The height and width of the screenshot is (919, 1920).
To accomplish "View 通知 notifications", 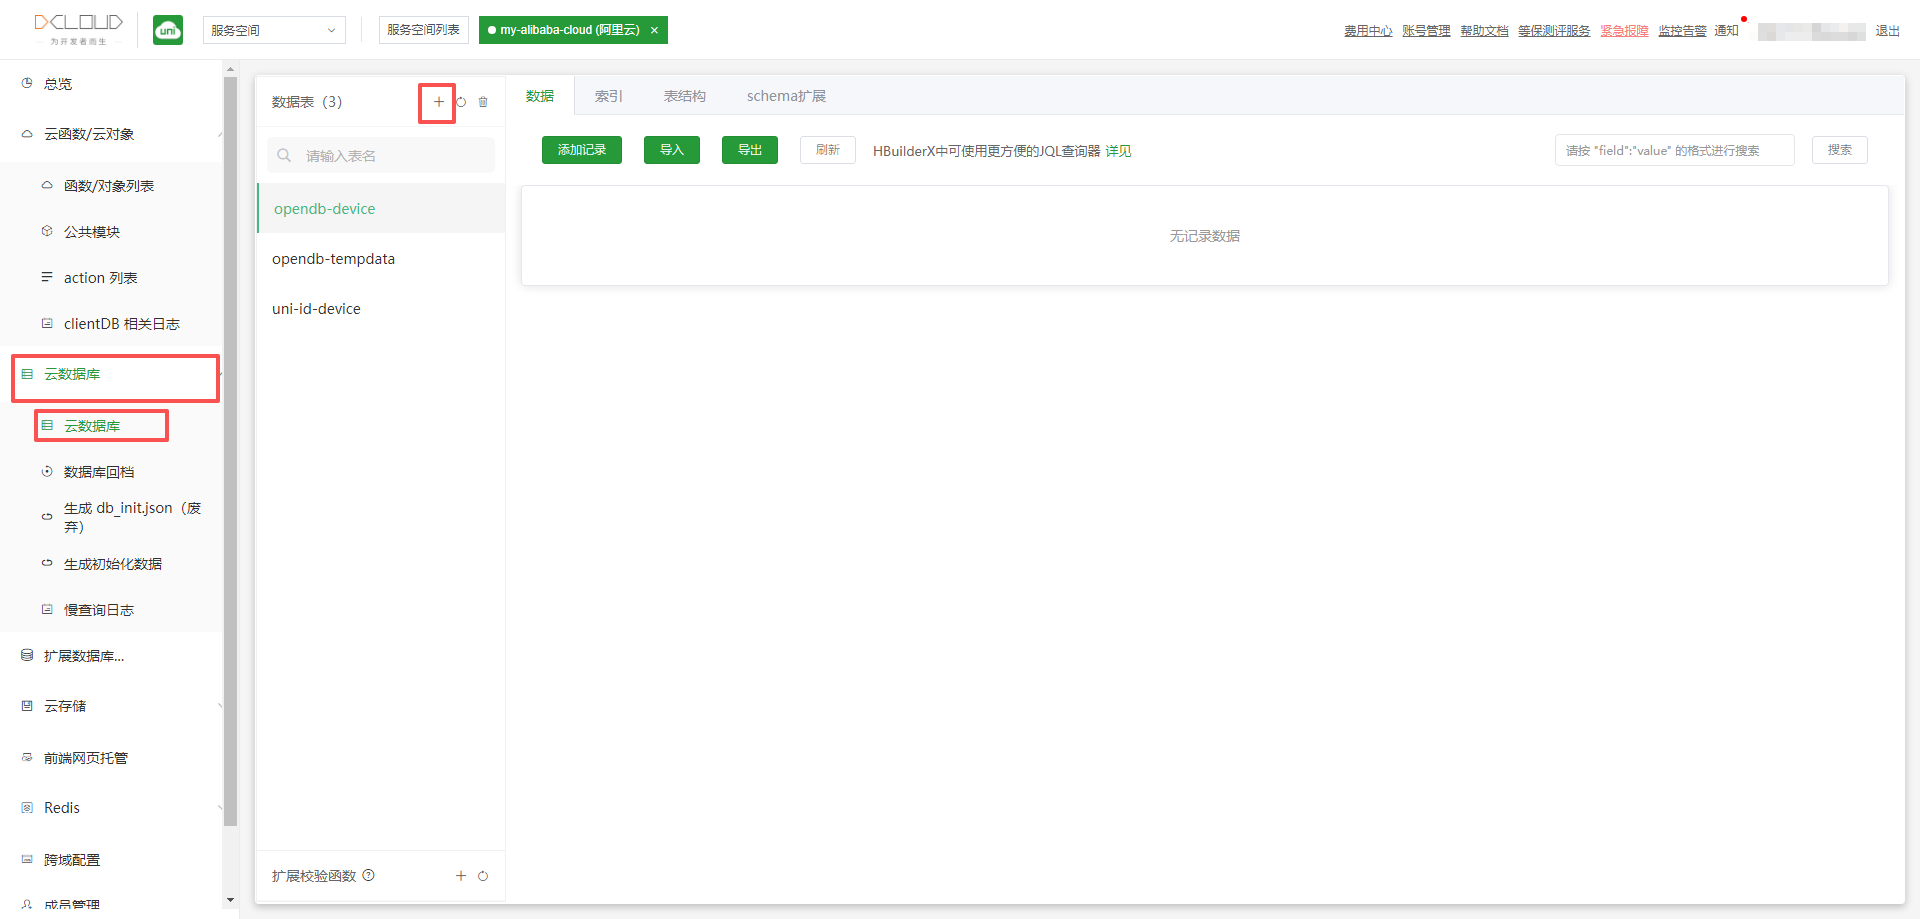I will coord(1727,31).
